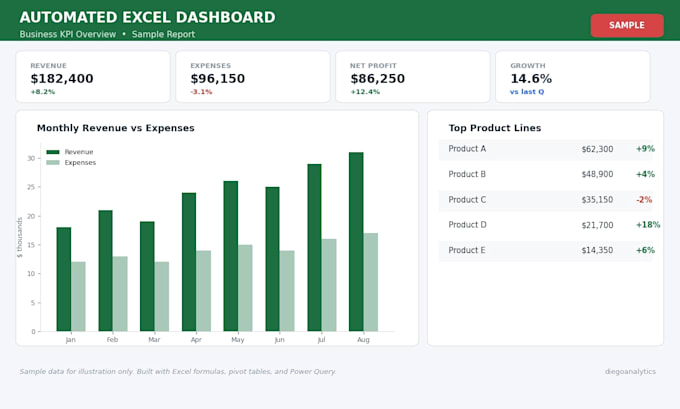Click the diegoanalytics footer credit
Viewport: 680px width, 409px height.
(x=630, y=372)
